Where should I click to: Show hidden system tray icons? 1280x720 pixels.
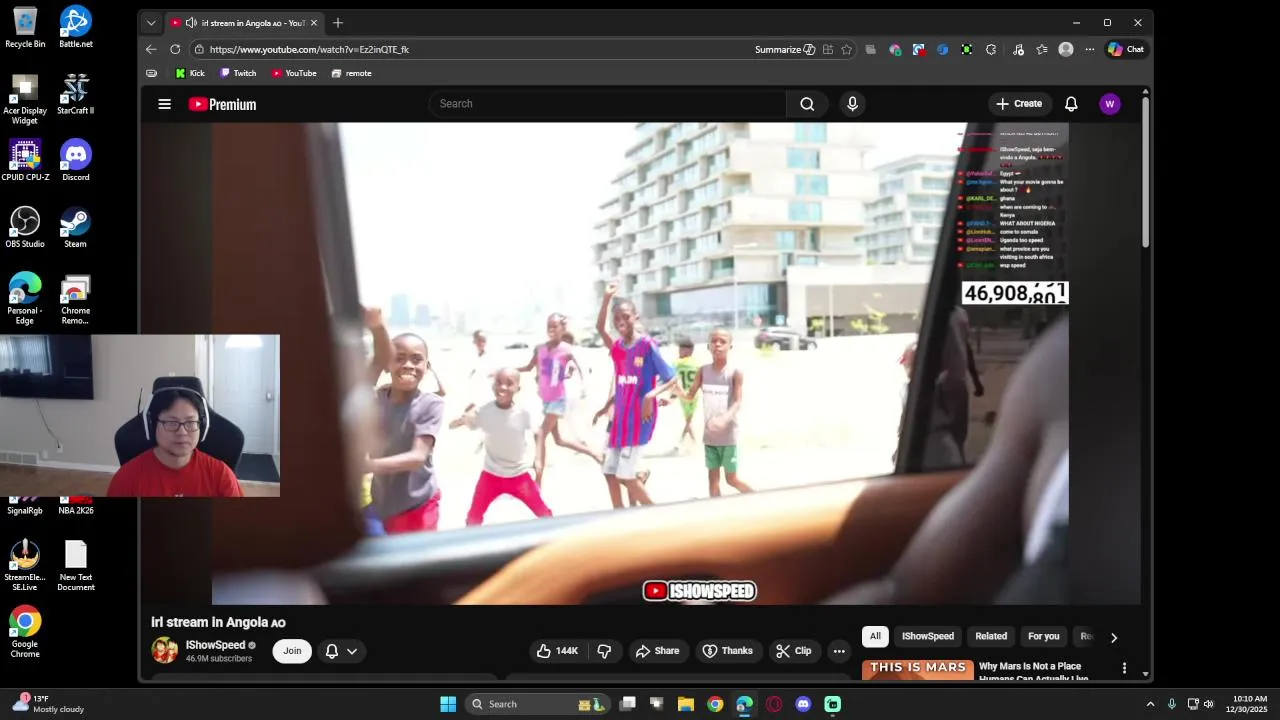pos(1150,704)
